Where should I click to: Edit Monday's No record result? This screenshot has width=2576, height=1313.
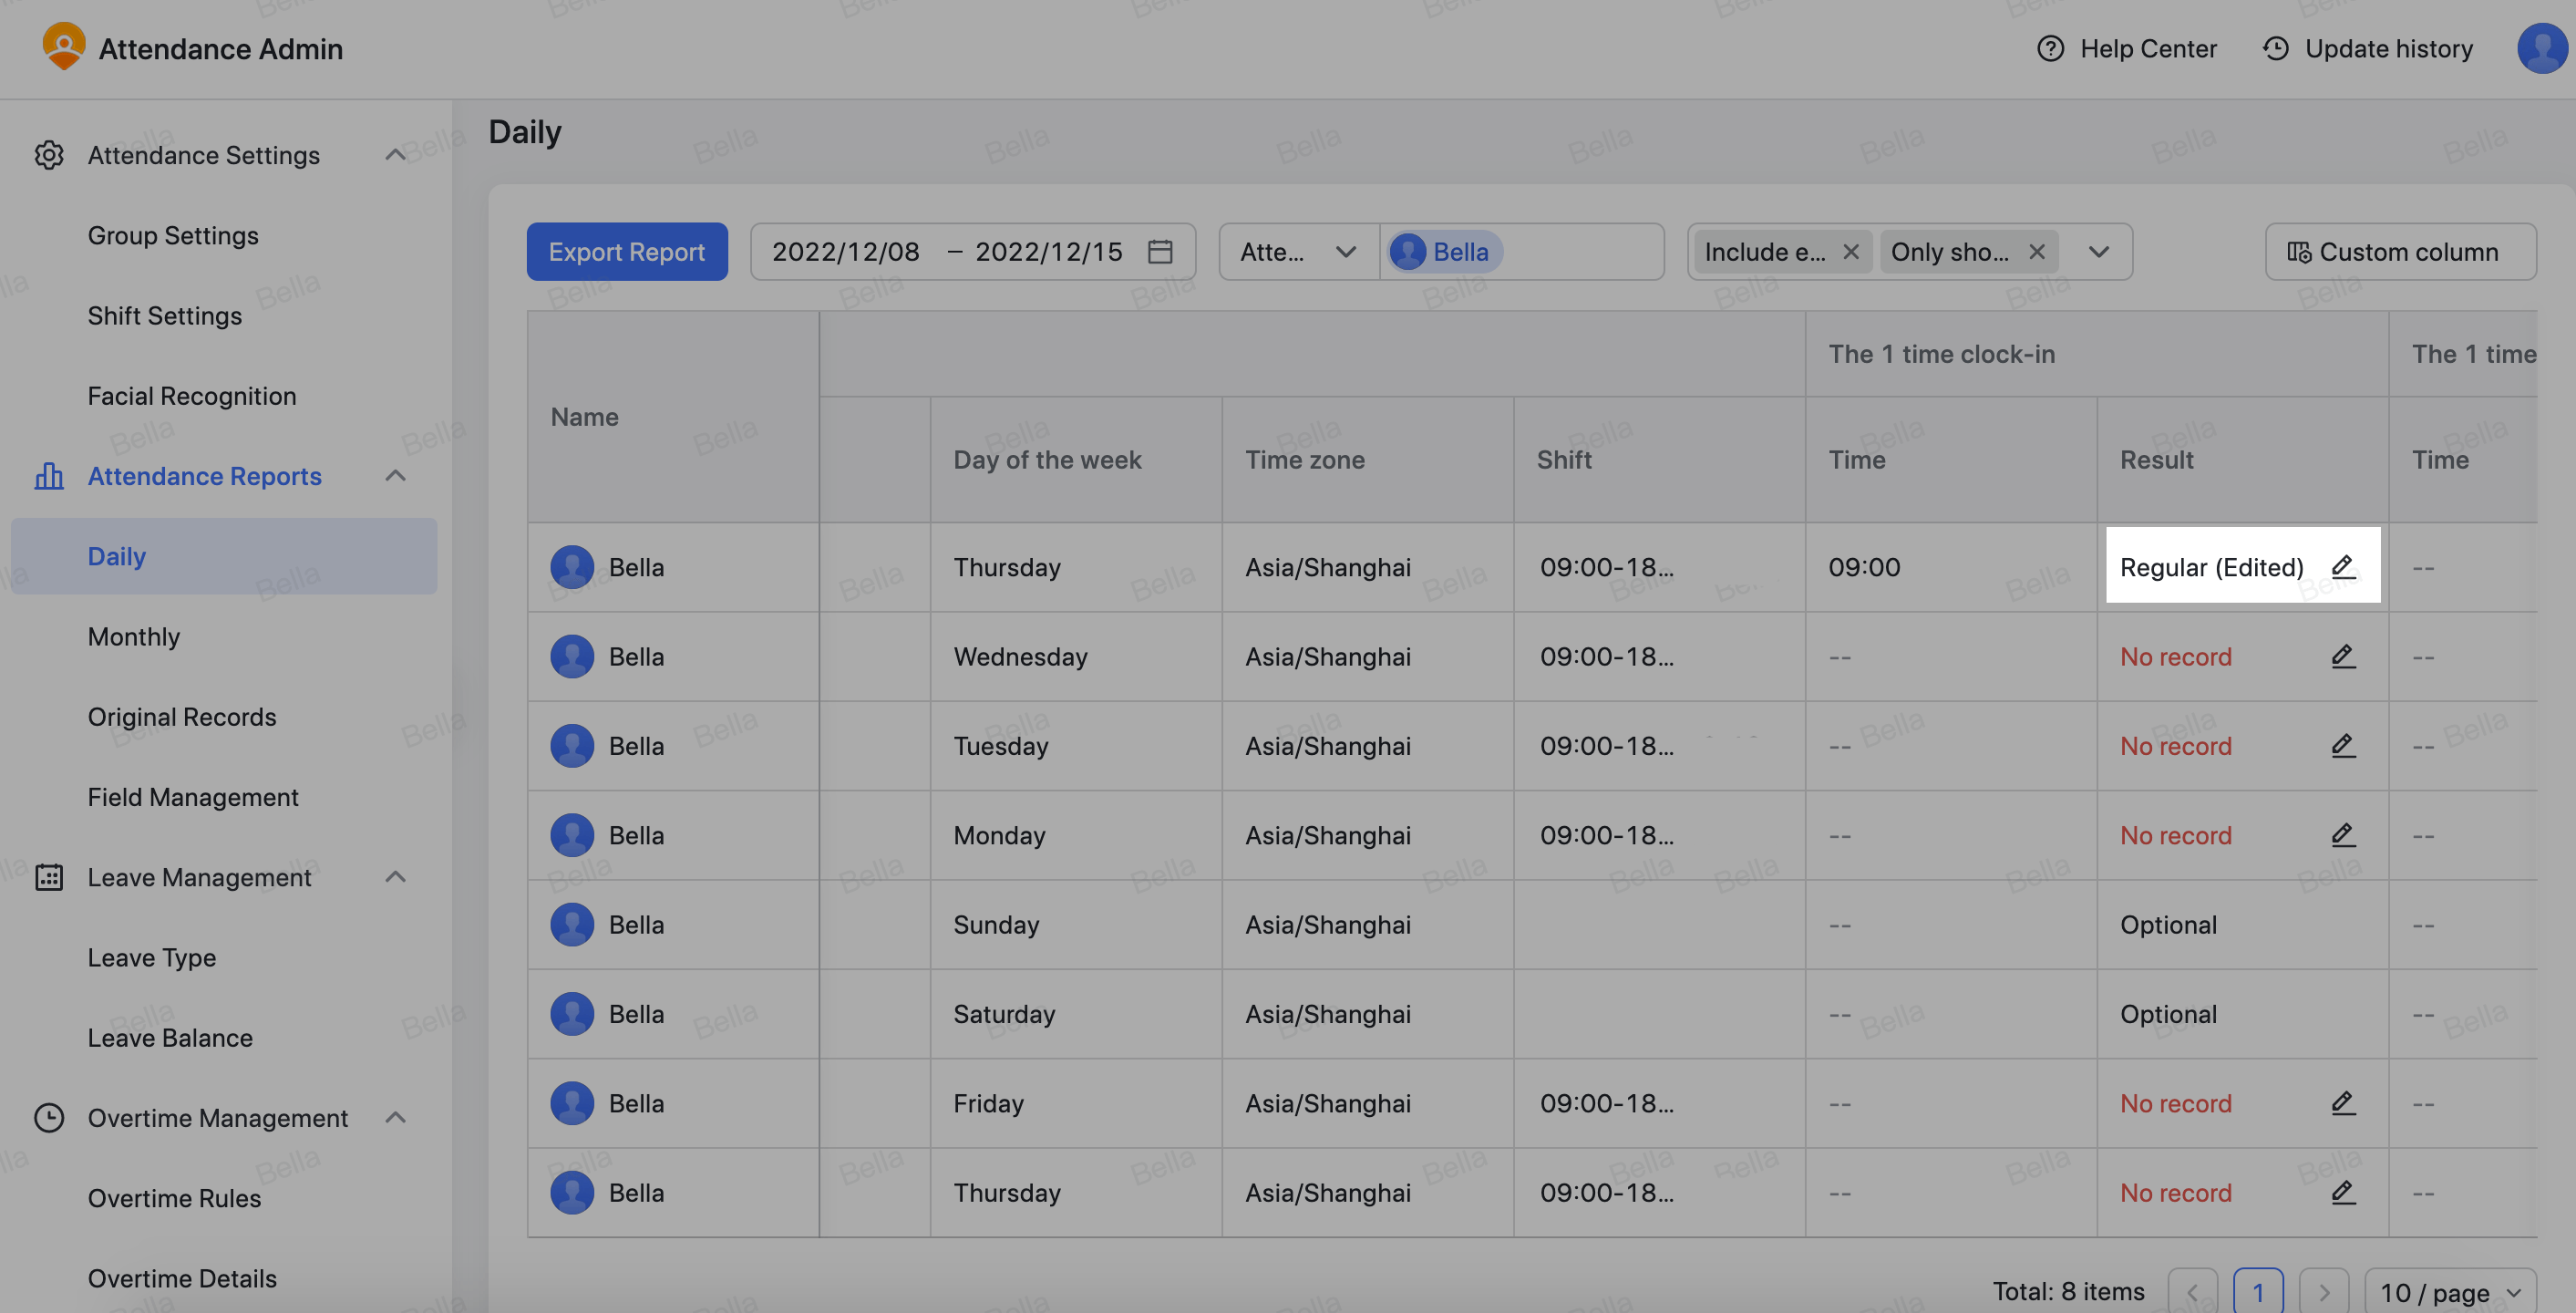(2342, 835)
